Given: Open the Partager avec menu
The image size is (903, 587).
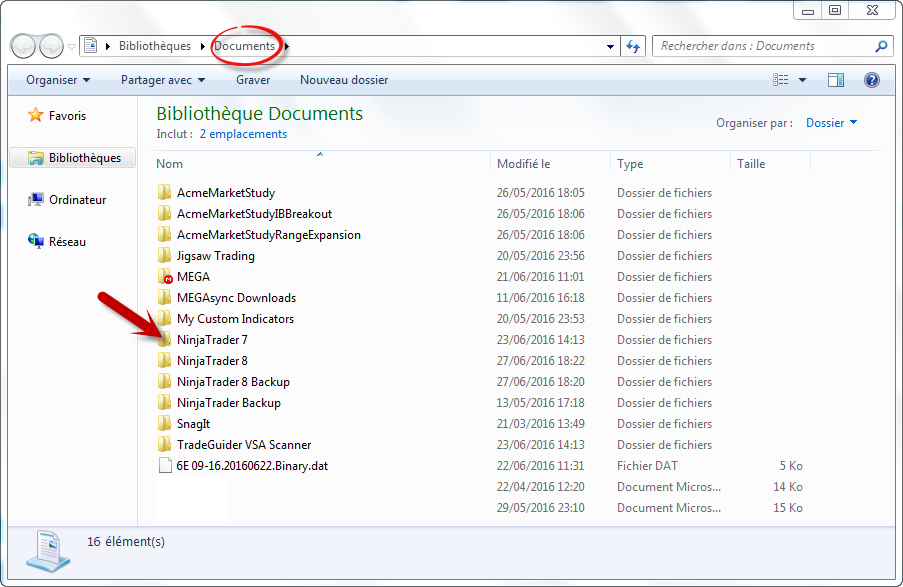Looking at the screenshot, I should 163,80.
